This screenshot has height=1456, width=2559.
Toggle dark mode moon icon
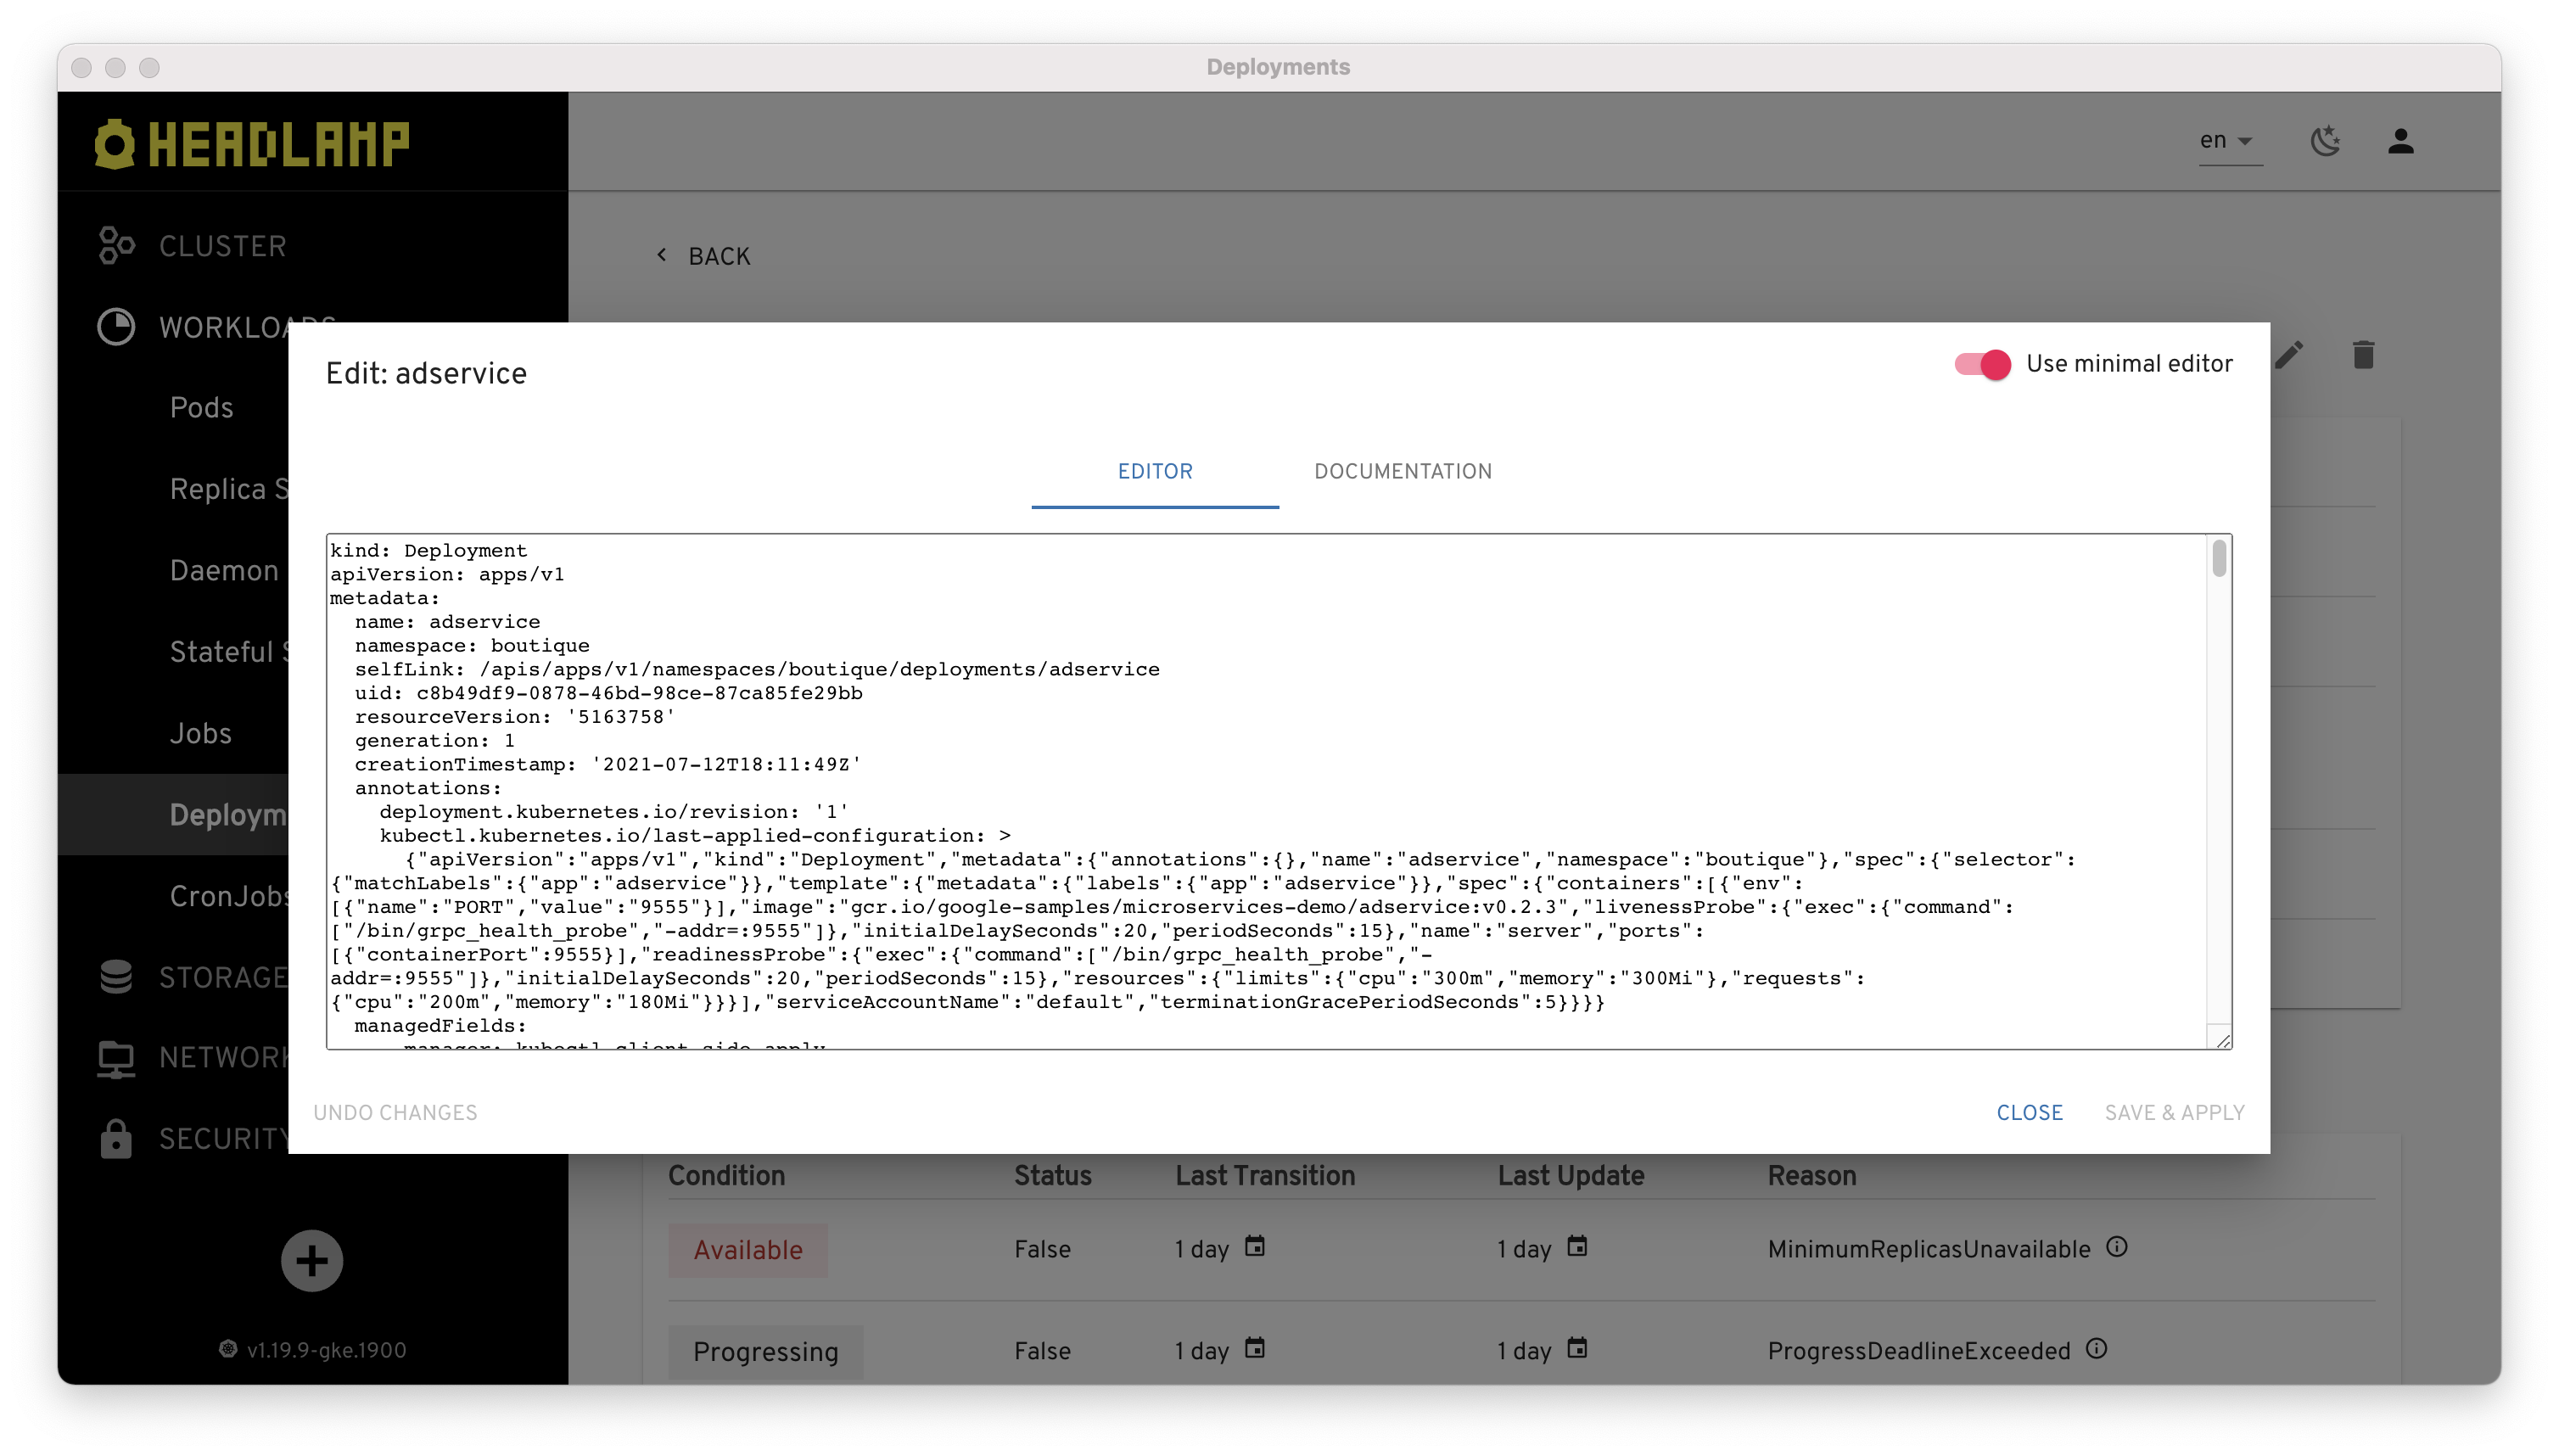[2325, 141]
